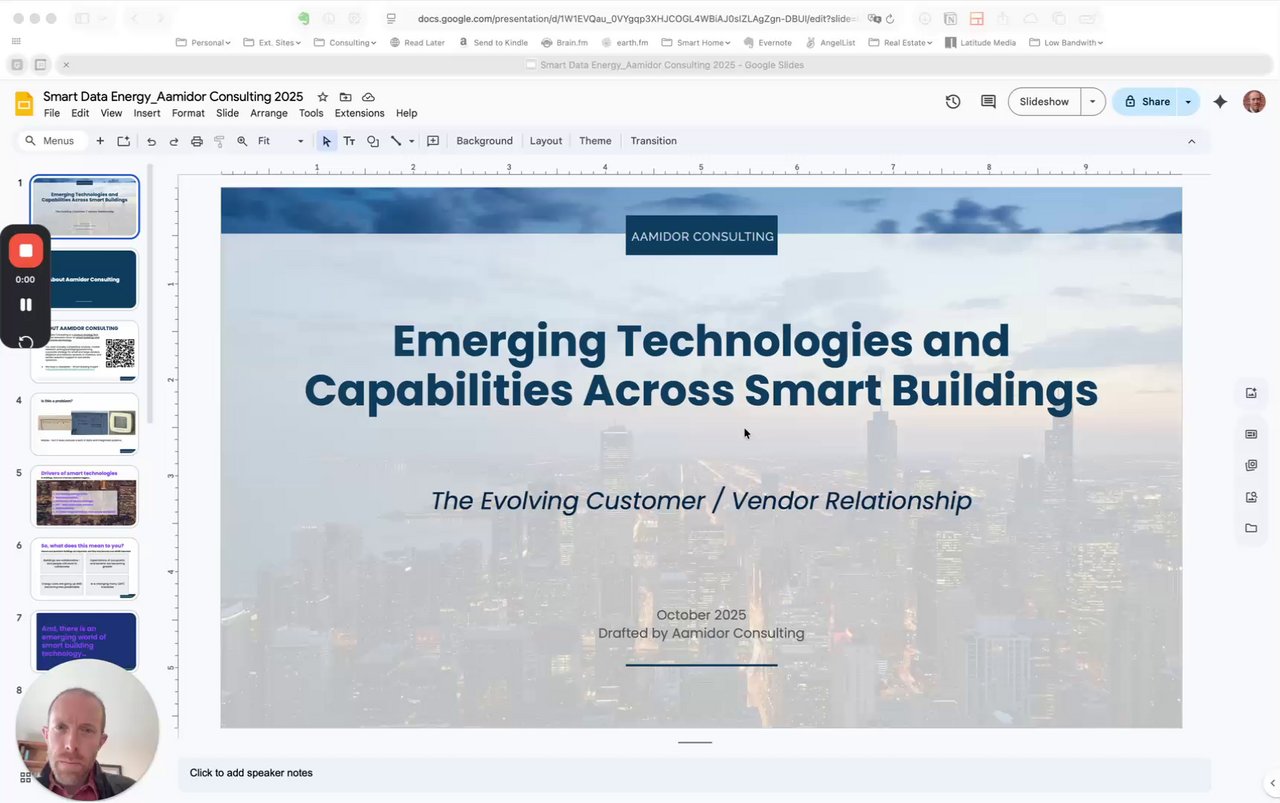Screen dimensions: 1280x803
Task: Click the Background button
Action: tap(484, 141)
